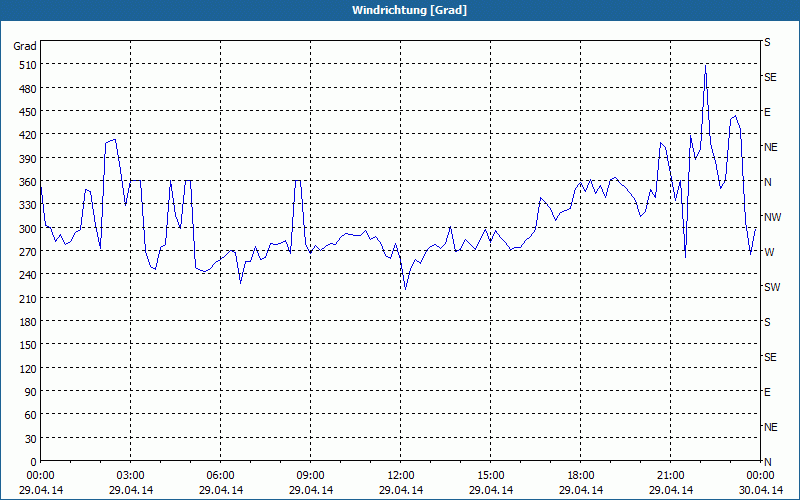This screenshot has width=800, height=500.
Task: Pick the 09:00 label on time axis
Action: point(311,475)
